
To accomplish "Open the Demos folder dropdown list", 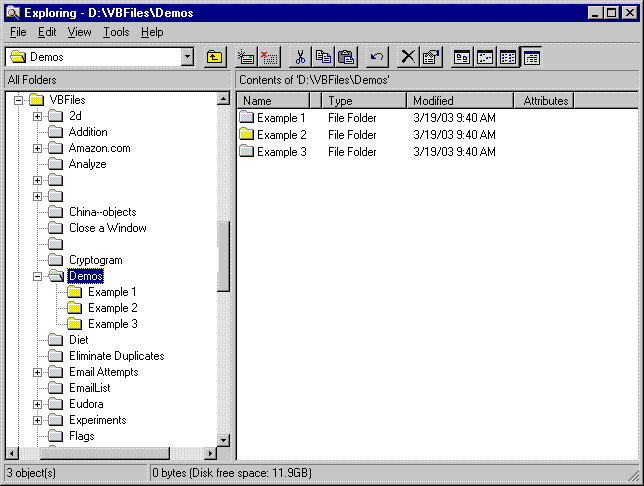I will click(187, 57).
